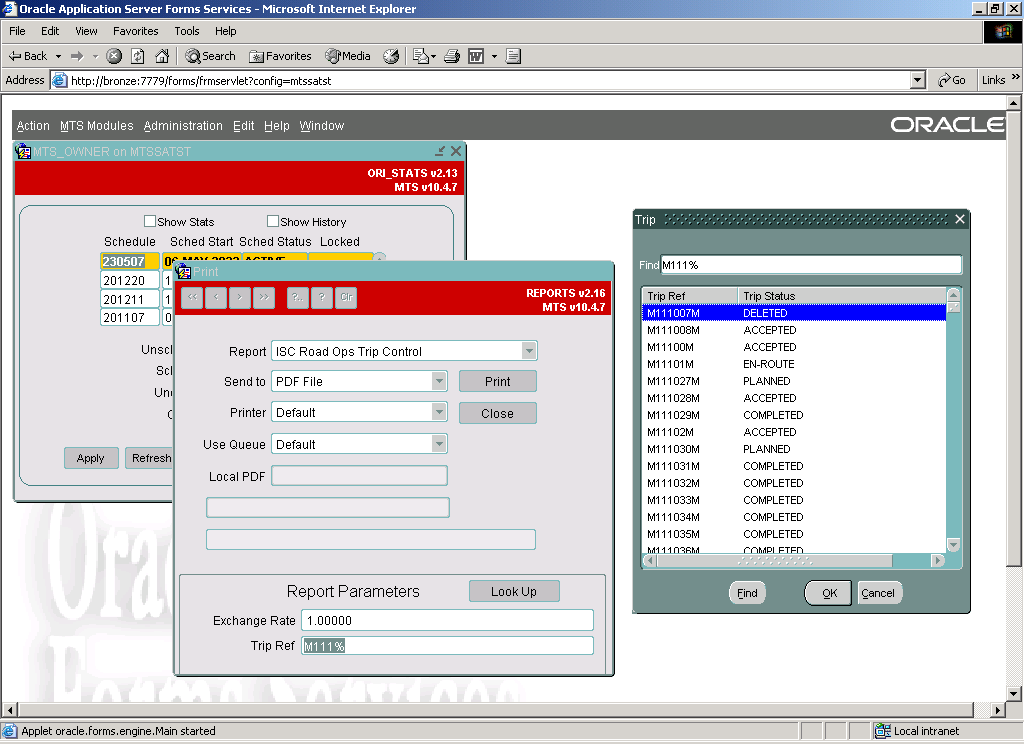Click the Mail icon in toolbar
Image resolution: width=1024 pixels, height=744 pixels.
point(421,56)
